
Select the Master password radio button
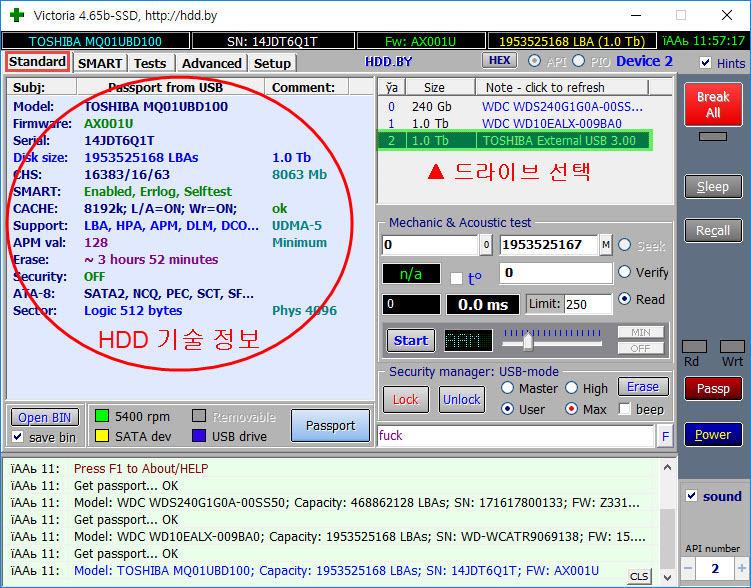(x=507, y=388)
